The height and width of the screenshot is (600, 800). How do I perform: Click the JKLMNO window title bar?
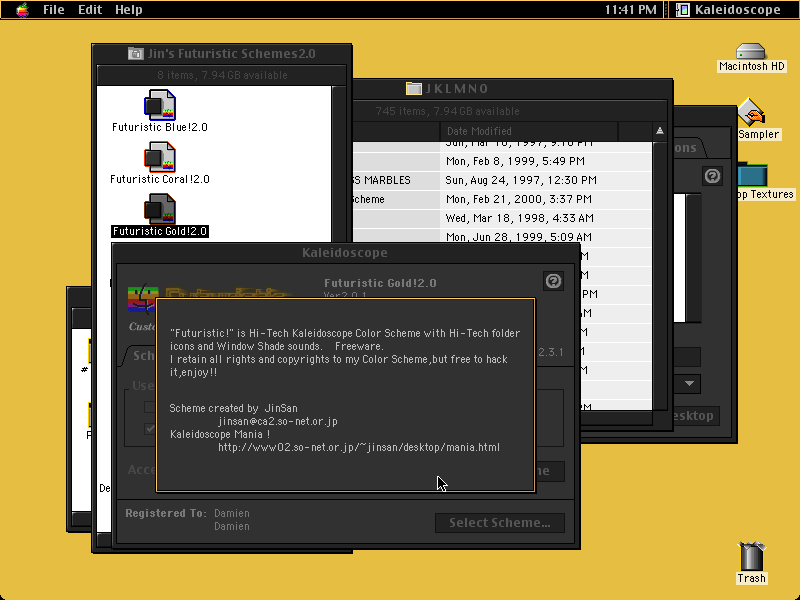513,88
